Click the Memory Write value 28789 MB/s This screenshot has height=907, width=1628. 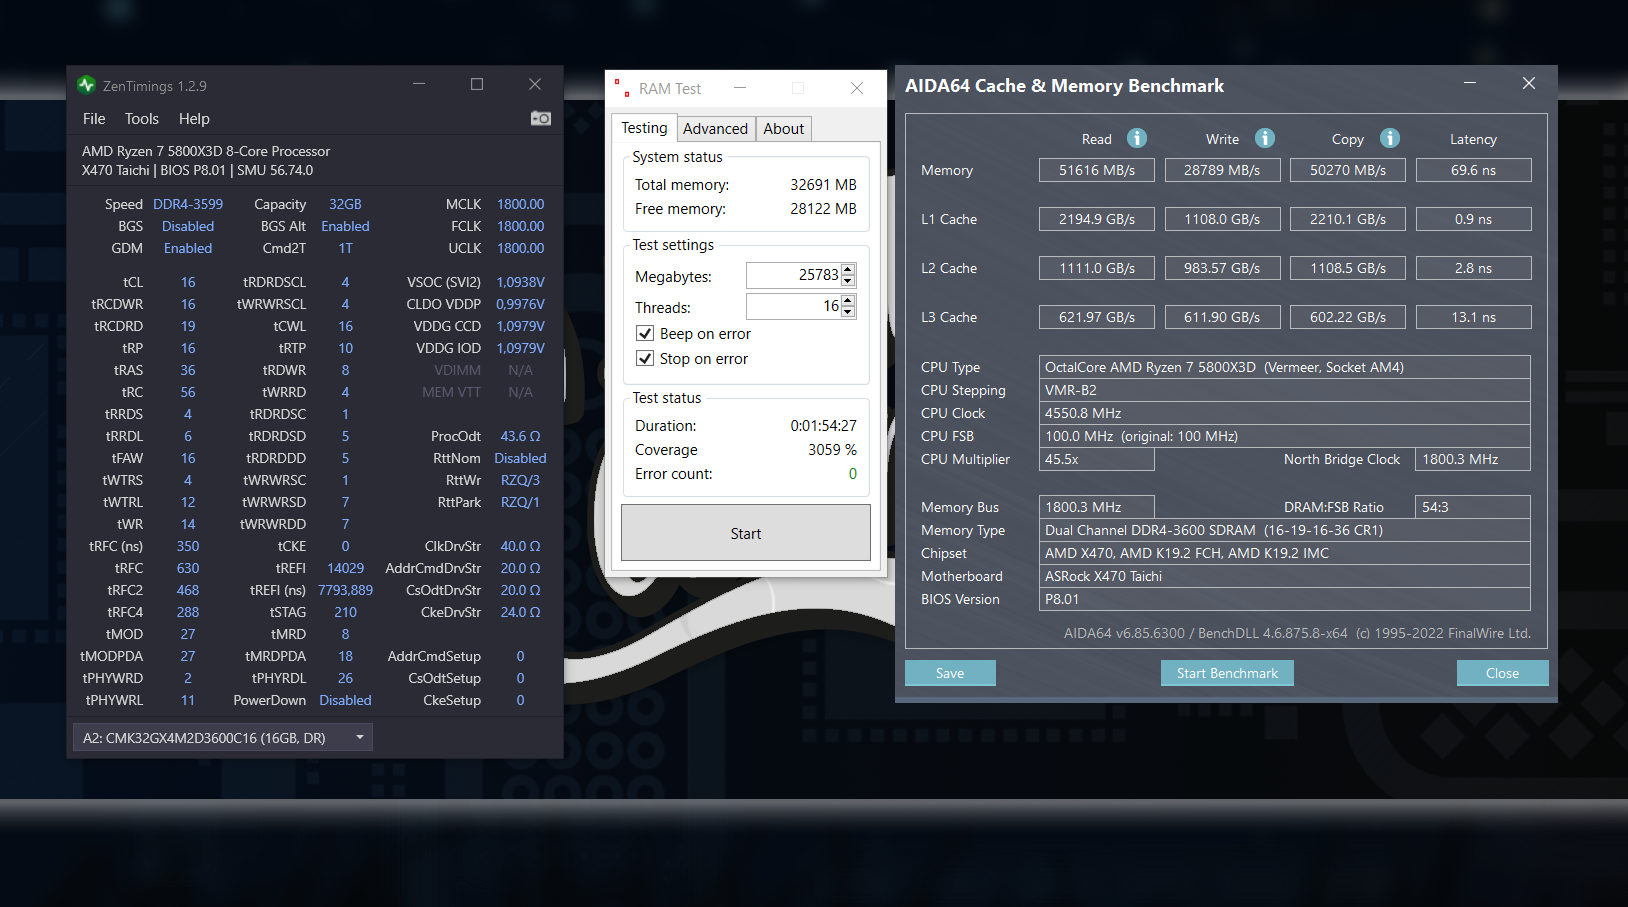[1222, 170]
